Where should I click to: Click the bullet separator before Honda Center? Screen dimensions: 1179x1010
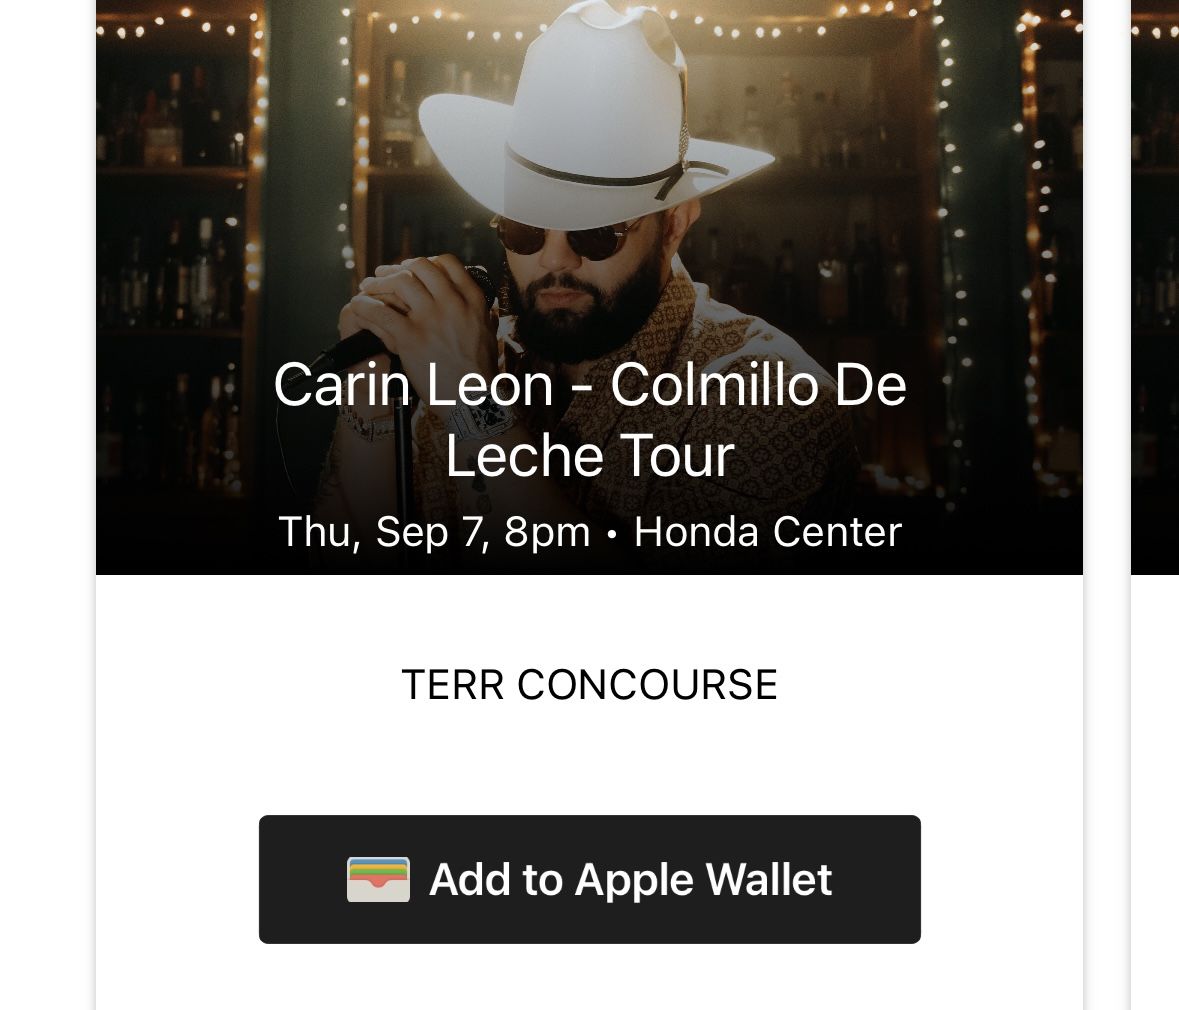click(x=612, y=534)
